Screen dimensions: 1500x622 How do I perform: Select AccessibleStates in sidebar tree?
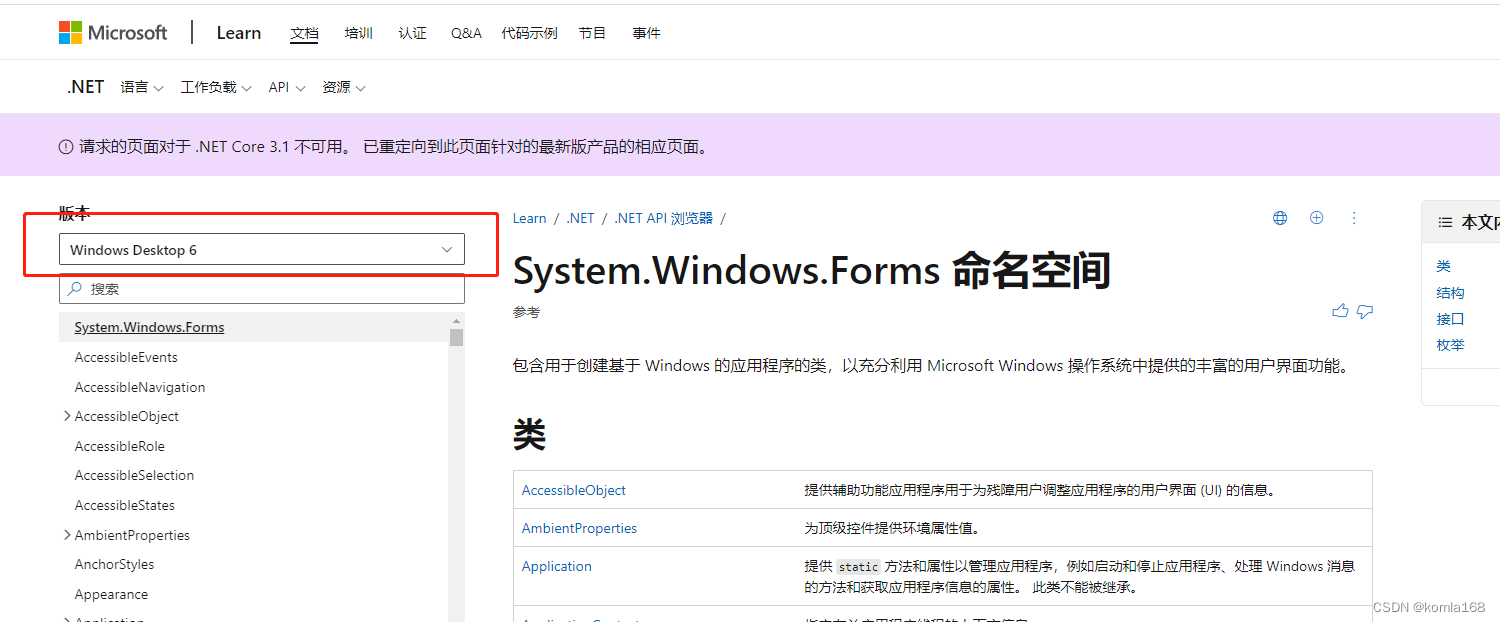pos(125,505)
